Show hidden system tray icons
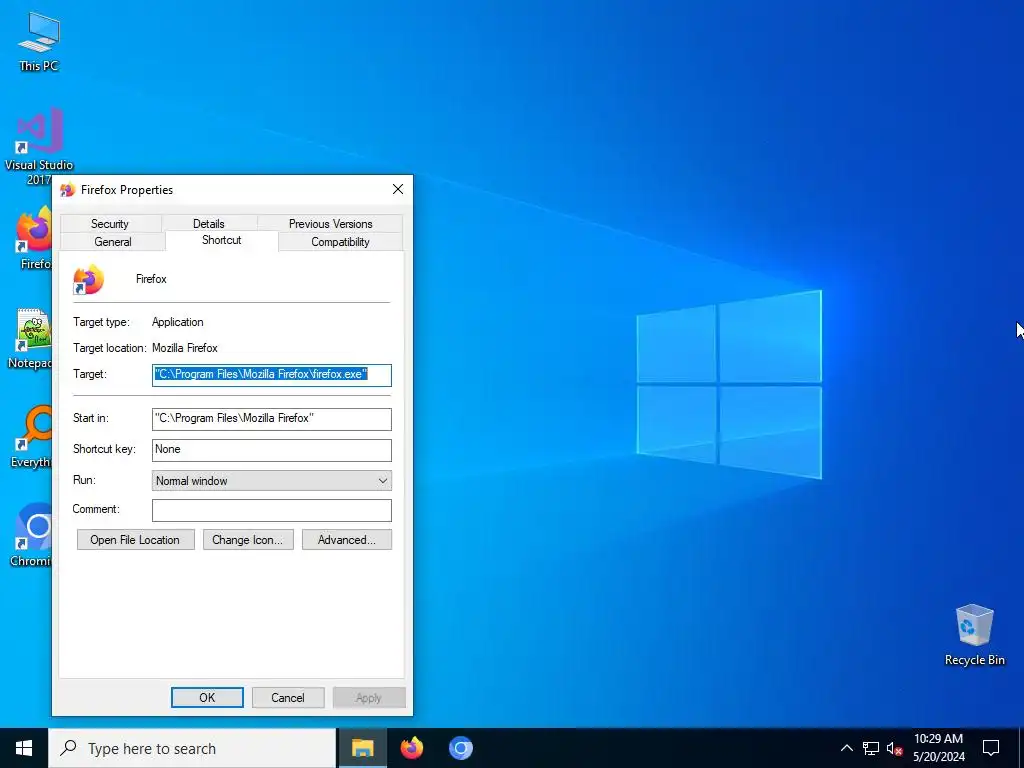1024x768 pixels. pos(846,748)
